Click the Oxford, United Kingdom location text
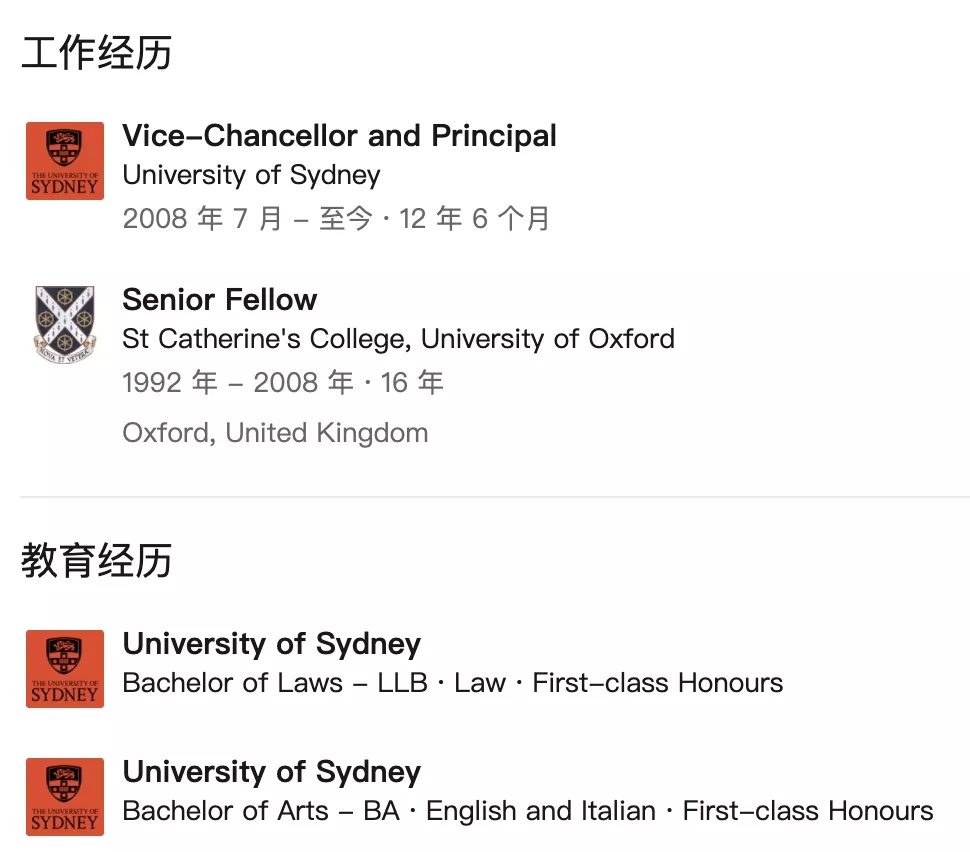Screen dimensions: 970x852 click(275, 432)
